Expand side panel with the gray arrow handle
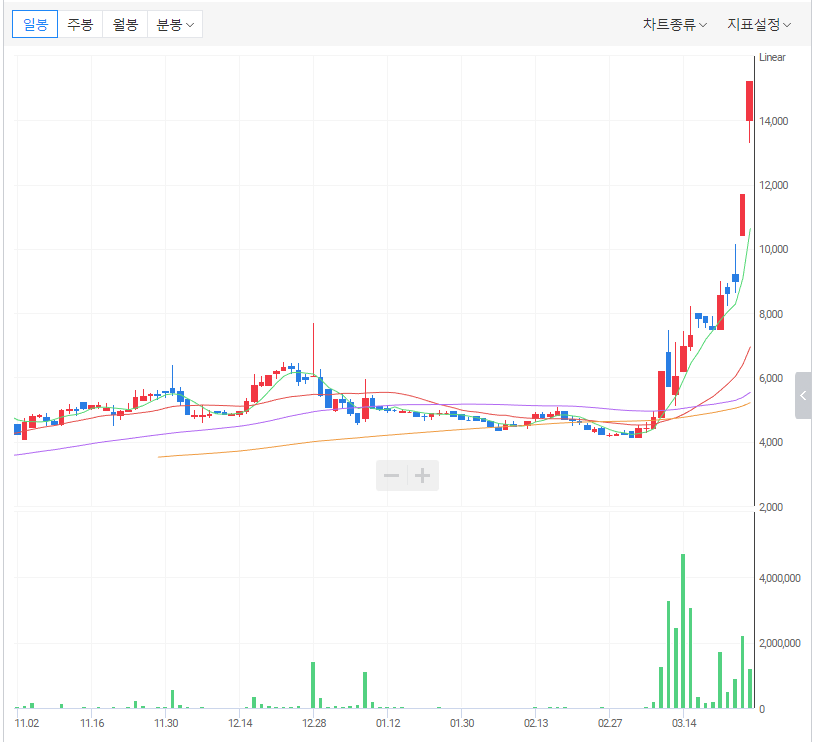 tap(803, 395)
